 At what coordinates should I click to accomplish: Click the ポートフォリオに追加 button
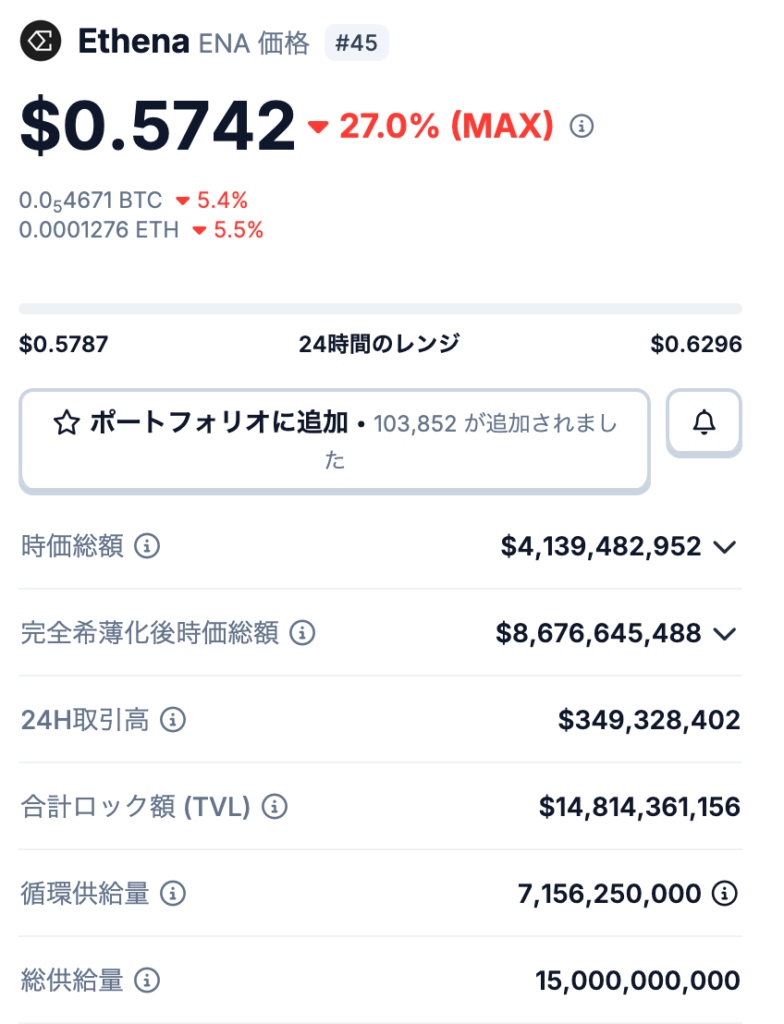pos(334,441)
